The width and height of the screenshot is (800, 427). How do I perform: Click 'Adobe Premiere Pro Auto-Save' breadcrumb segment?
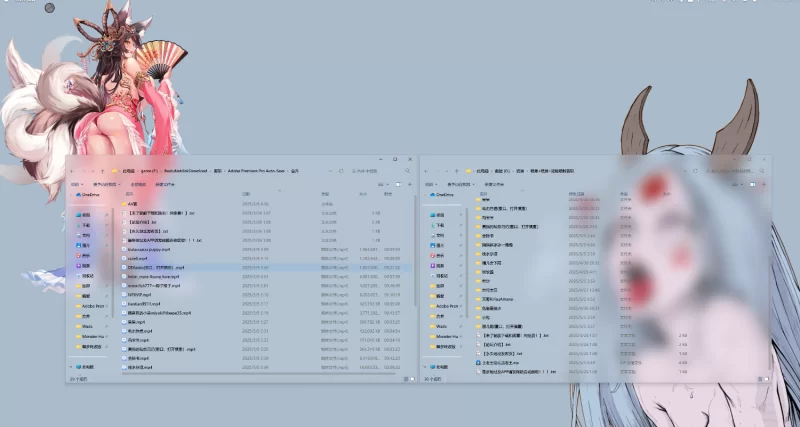click(x=257, y=171)
